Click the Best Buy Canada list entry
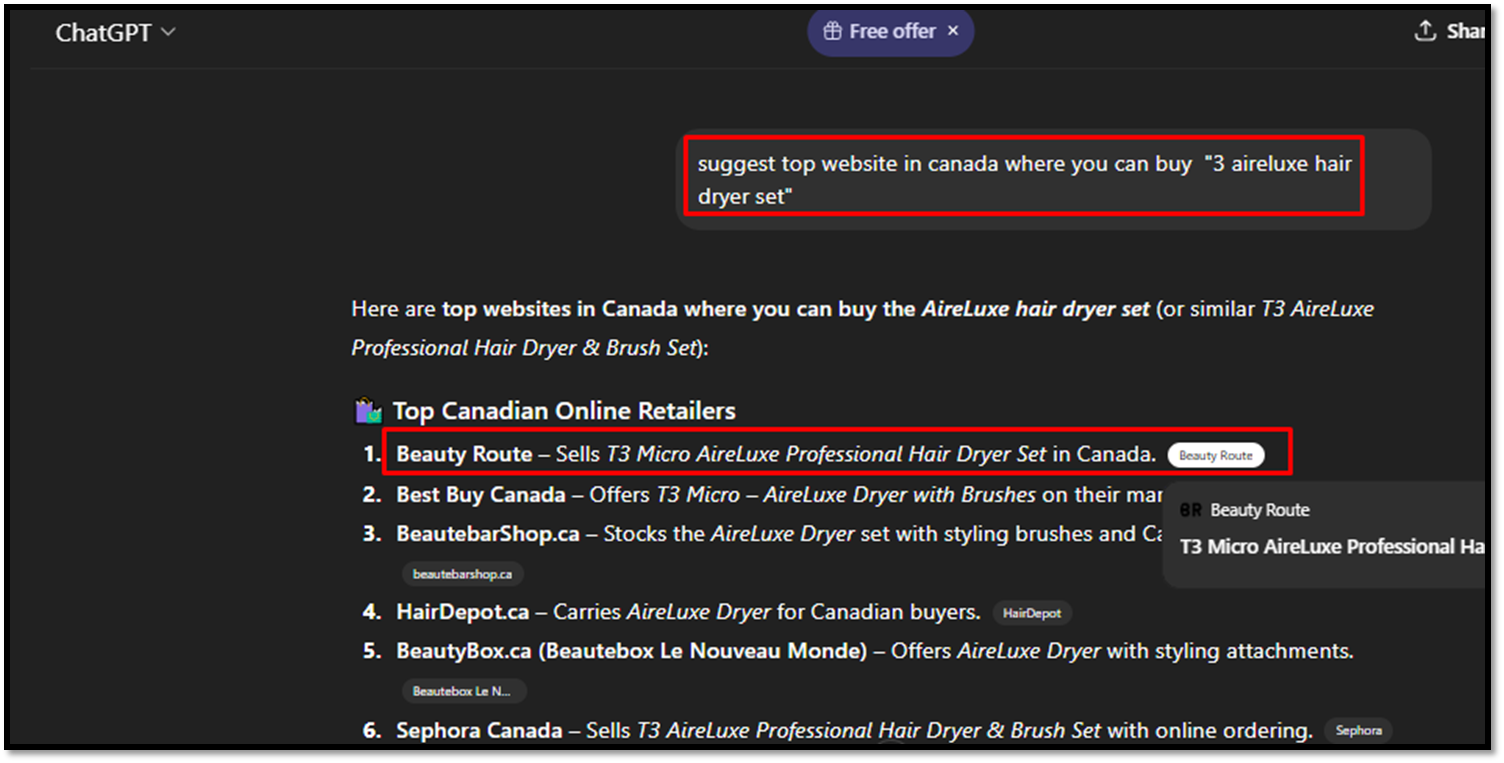This screenshot has height=763, width=1504. (x=480, y=494)
